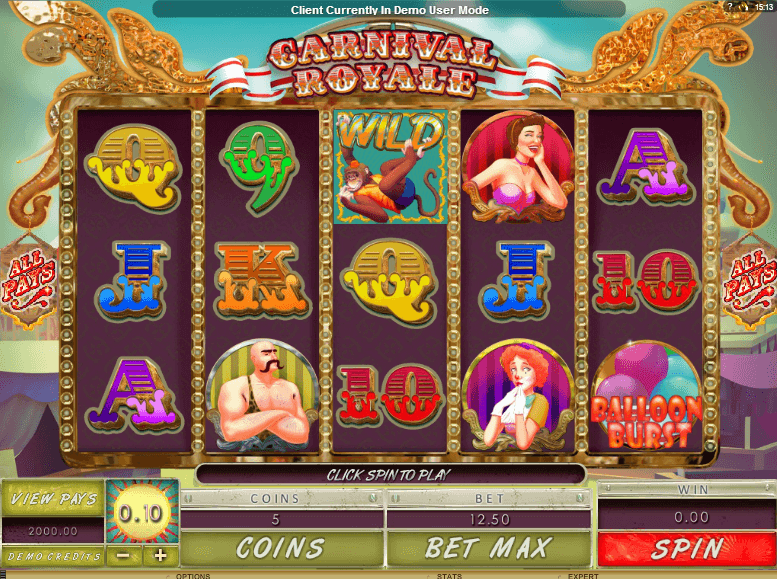
Task: Click the red SPIN button
Action: pos(686,549)
